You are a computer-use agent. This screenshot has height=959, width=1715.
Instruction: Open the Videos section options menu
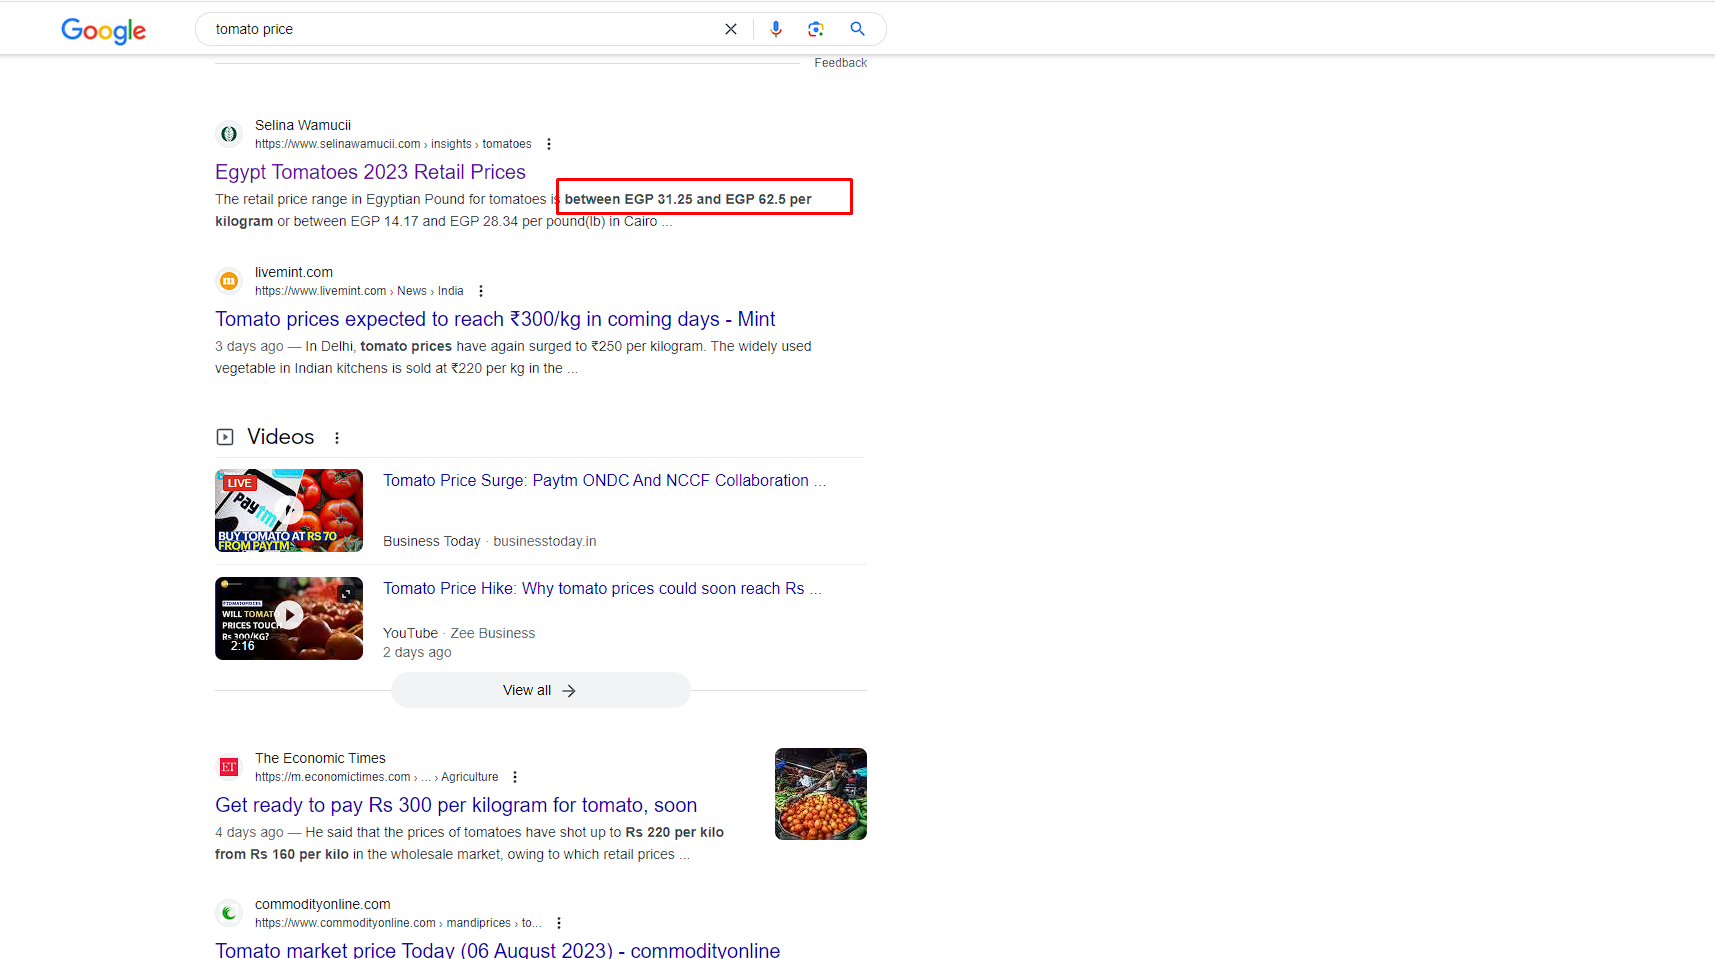337,438
